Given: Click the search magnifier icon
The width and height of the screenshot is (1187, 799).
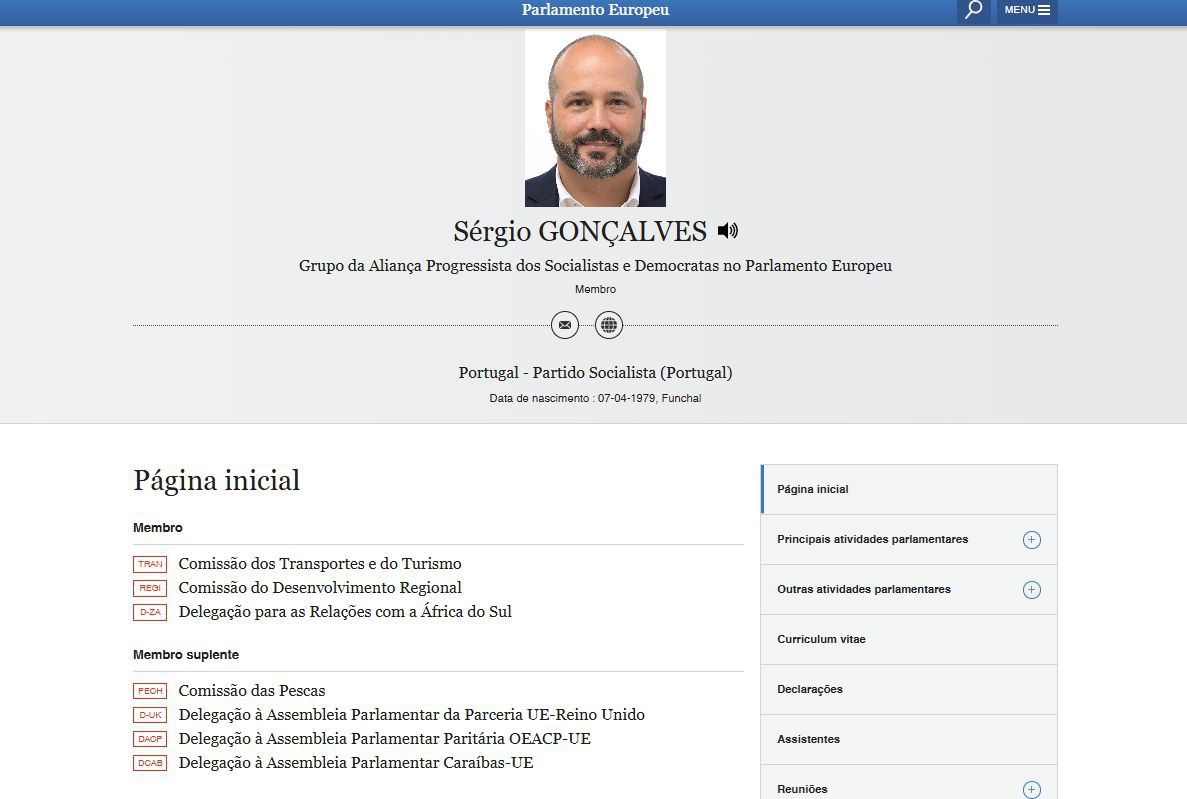Looking at the screenshot, I should click(973, 11).
